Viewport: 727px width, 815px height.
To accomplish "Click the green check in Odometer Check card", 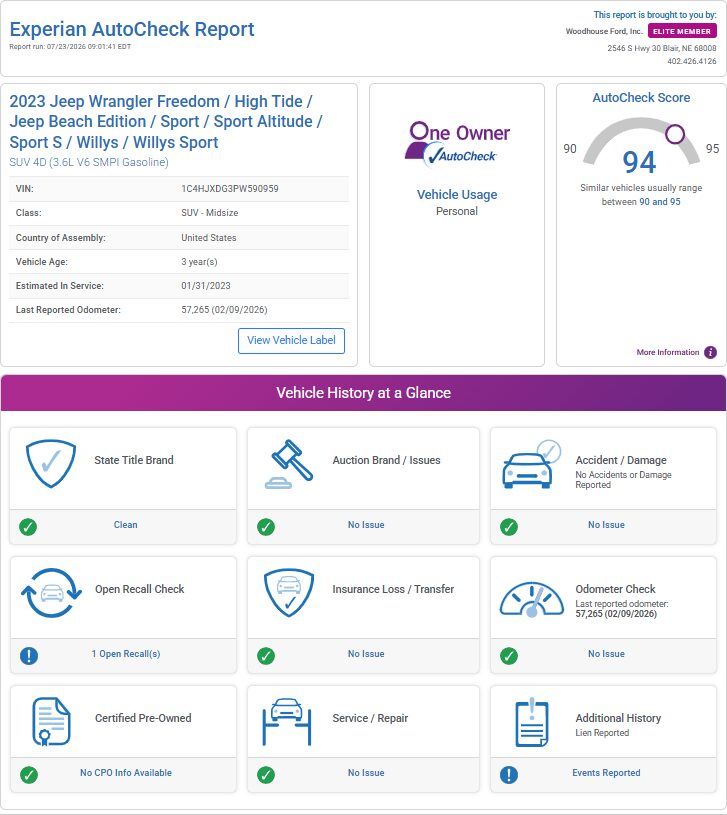I will pyautogui.click(x=509, y=655).
